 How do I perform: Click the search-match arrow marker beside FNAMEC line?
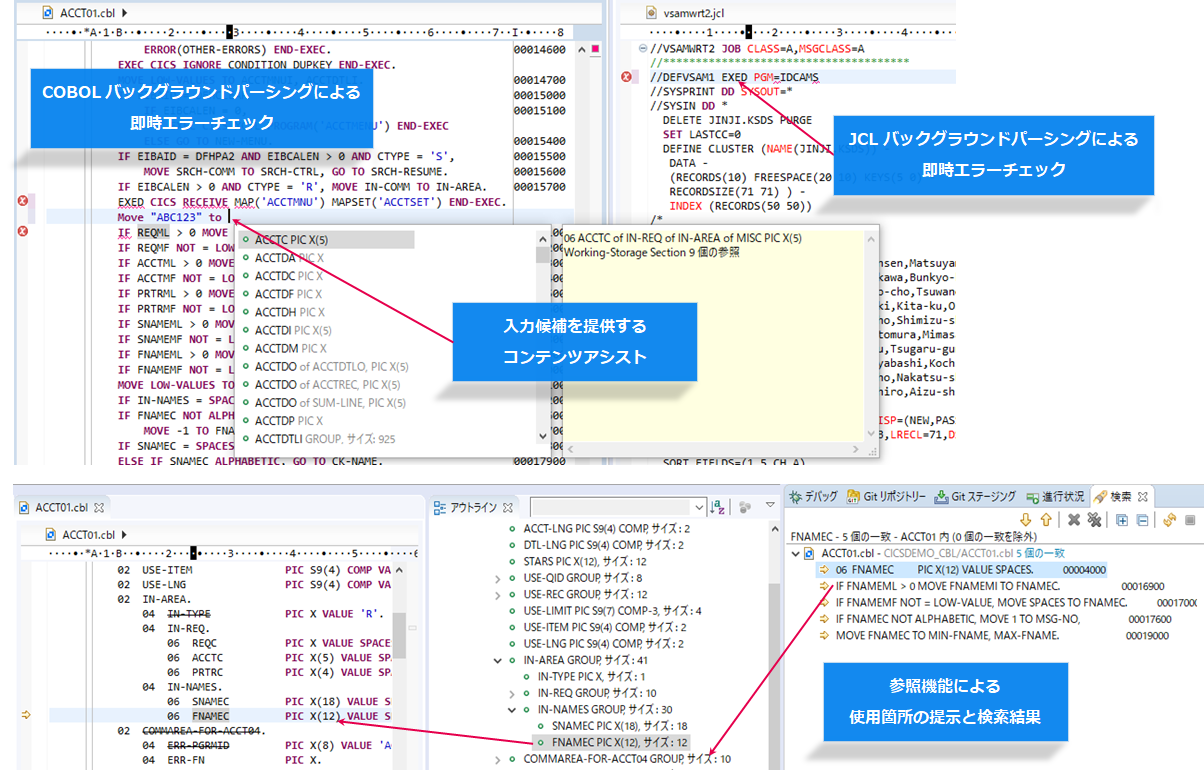(25, 715)
